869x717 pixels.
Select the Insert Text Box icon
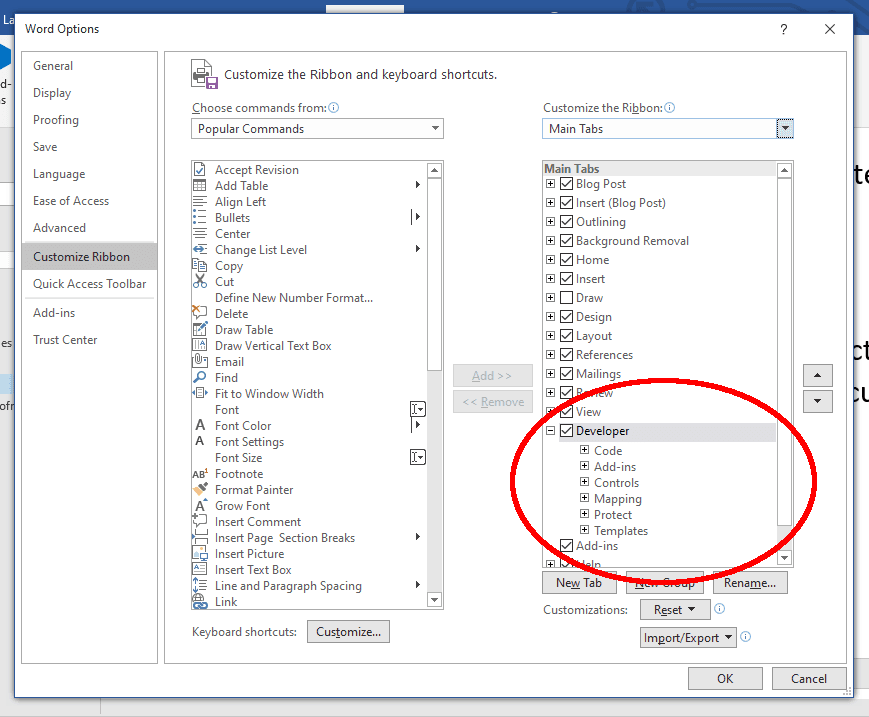[x=200, y=569]
